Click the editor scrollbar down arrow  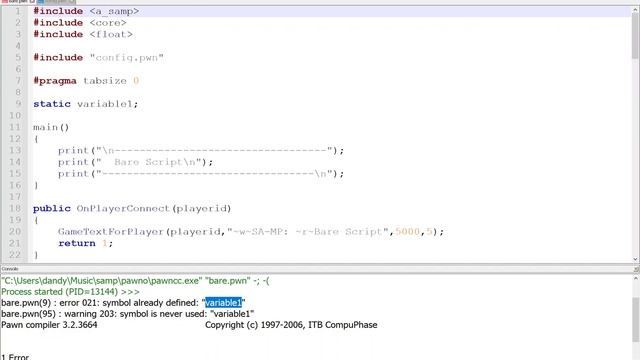click(635, 259)
